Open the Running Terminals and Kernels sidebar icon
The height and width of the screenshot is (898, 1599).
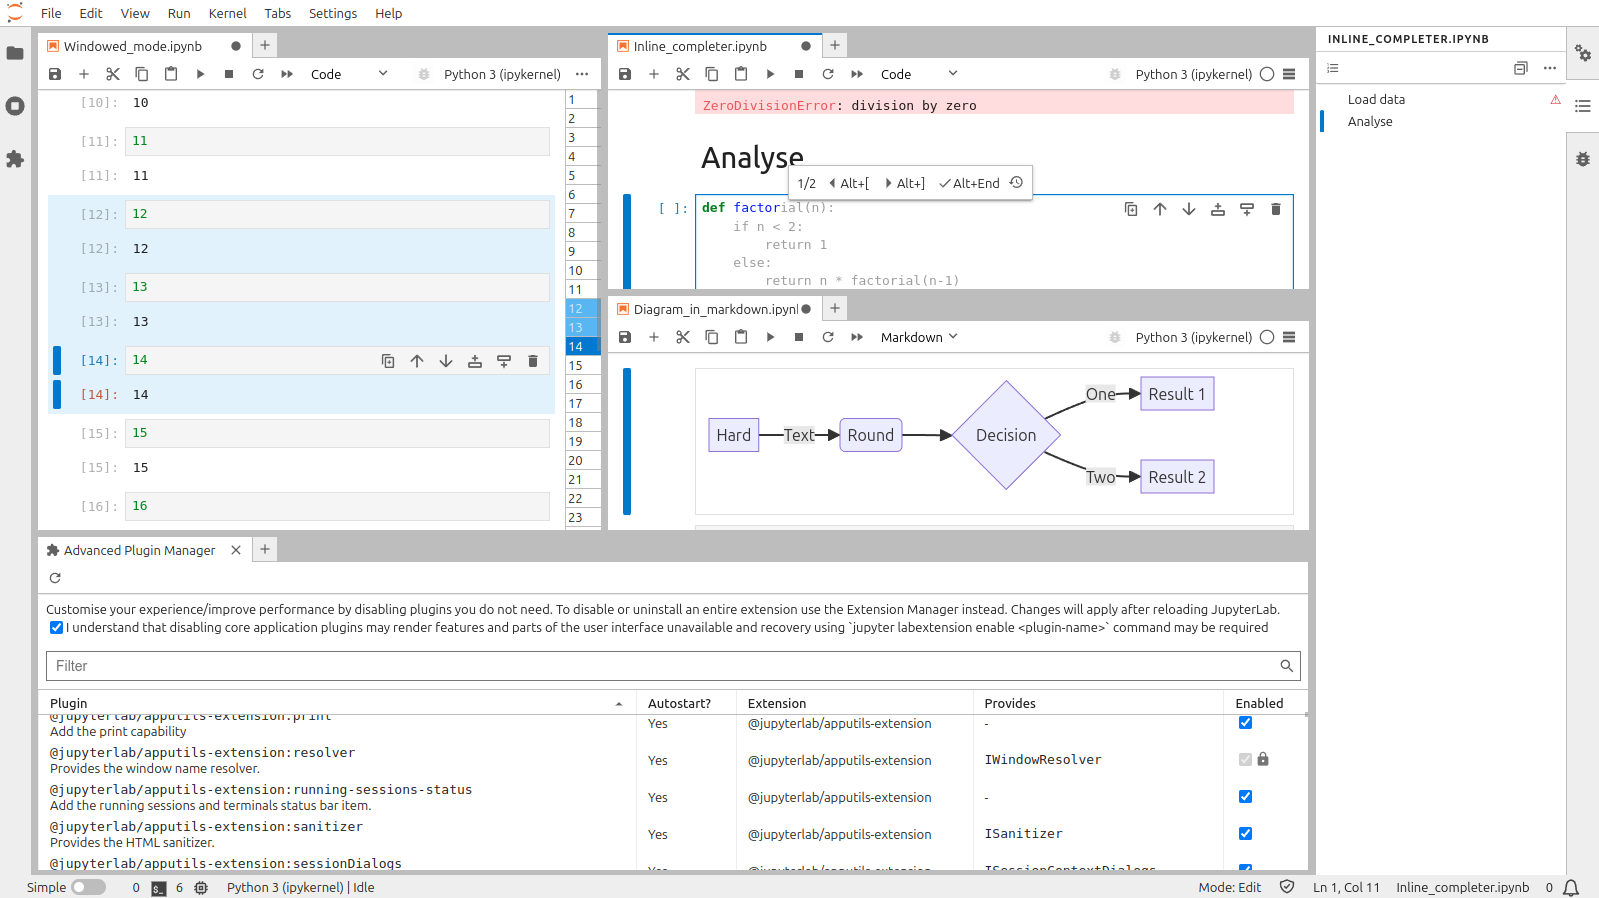click(x=15, y=106)
